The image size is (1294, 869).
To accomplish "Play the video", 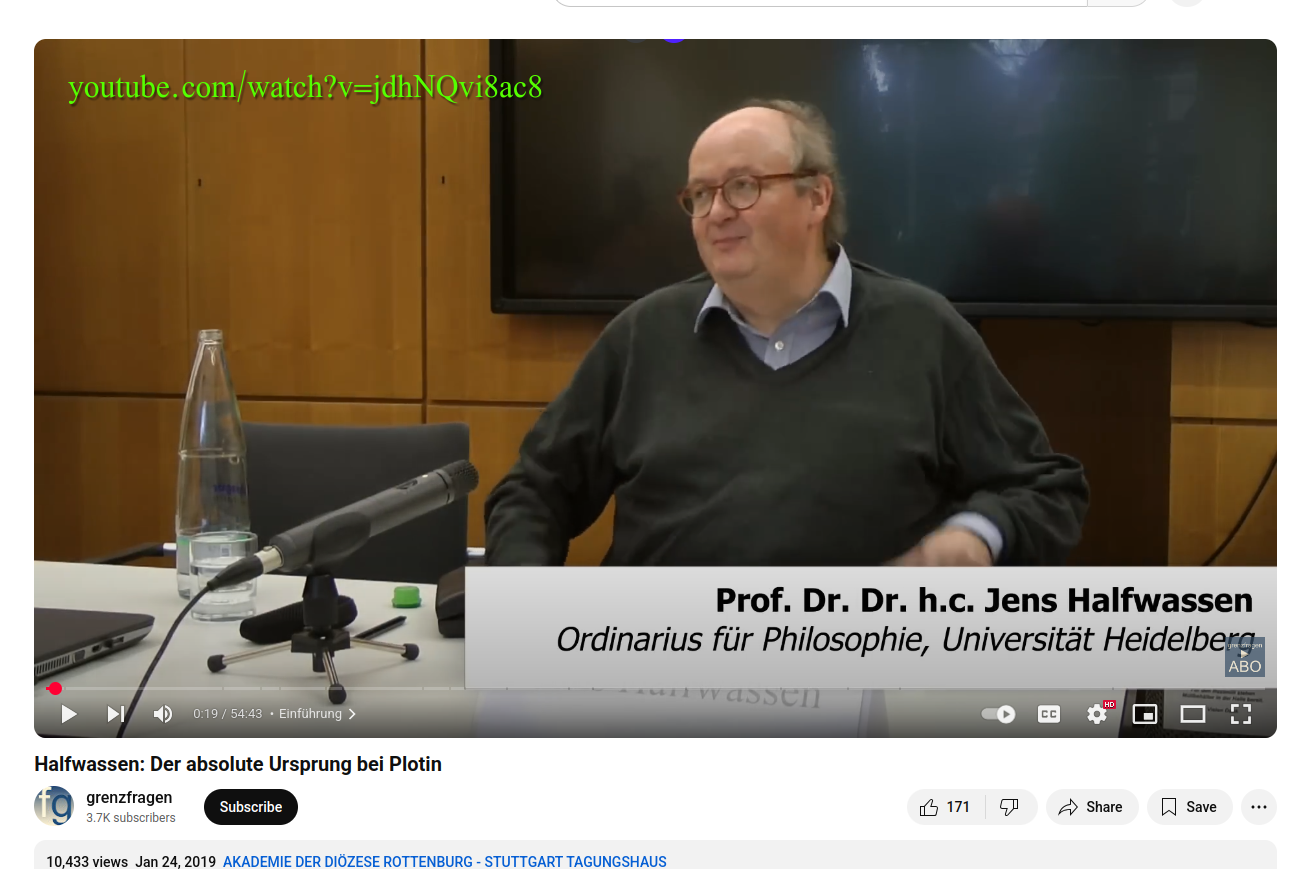I will tap(69, 714).
